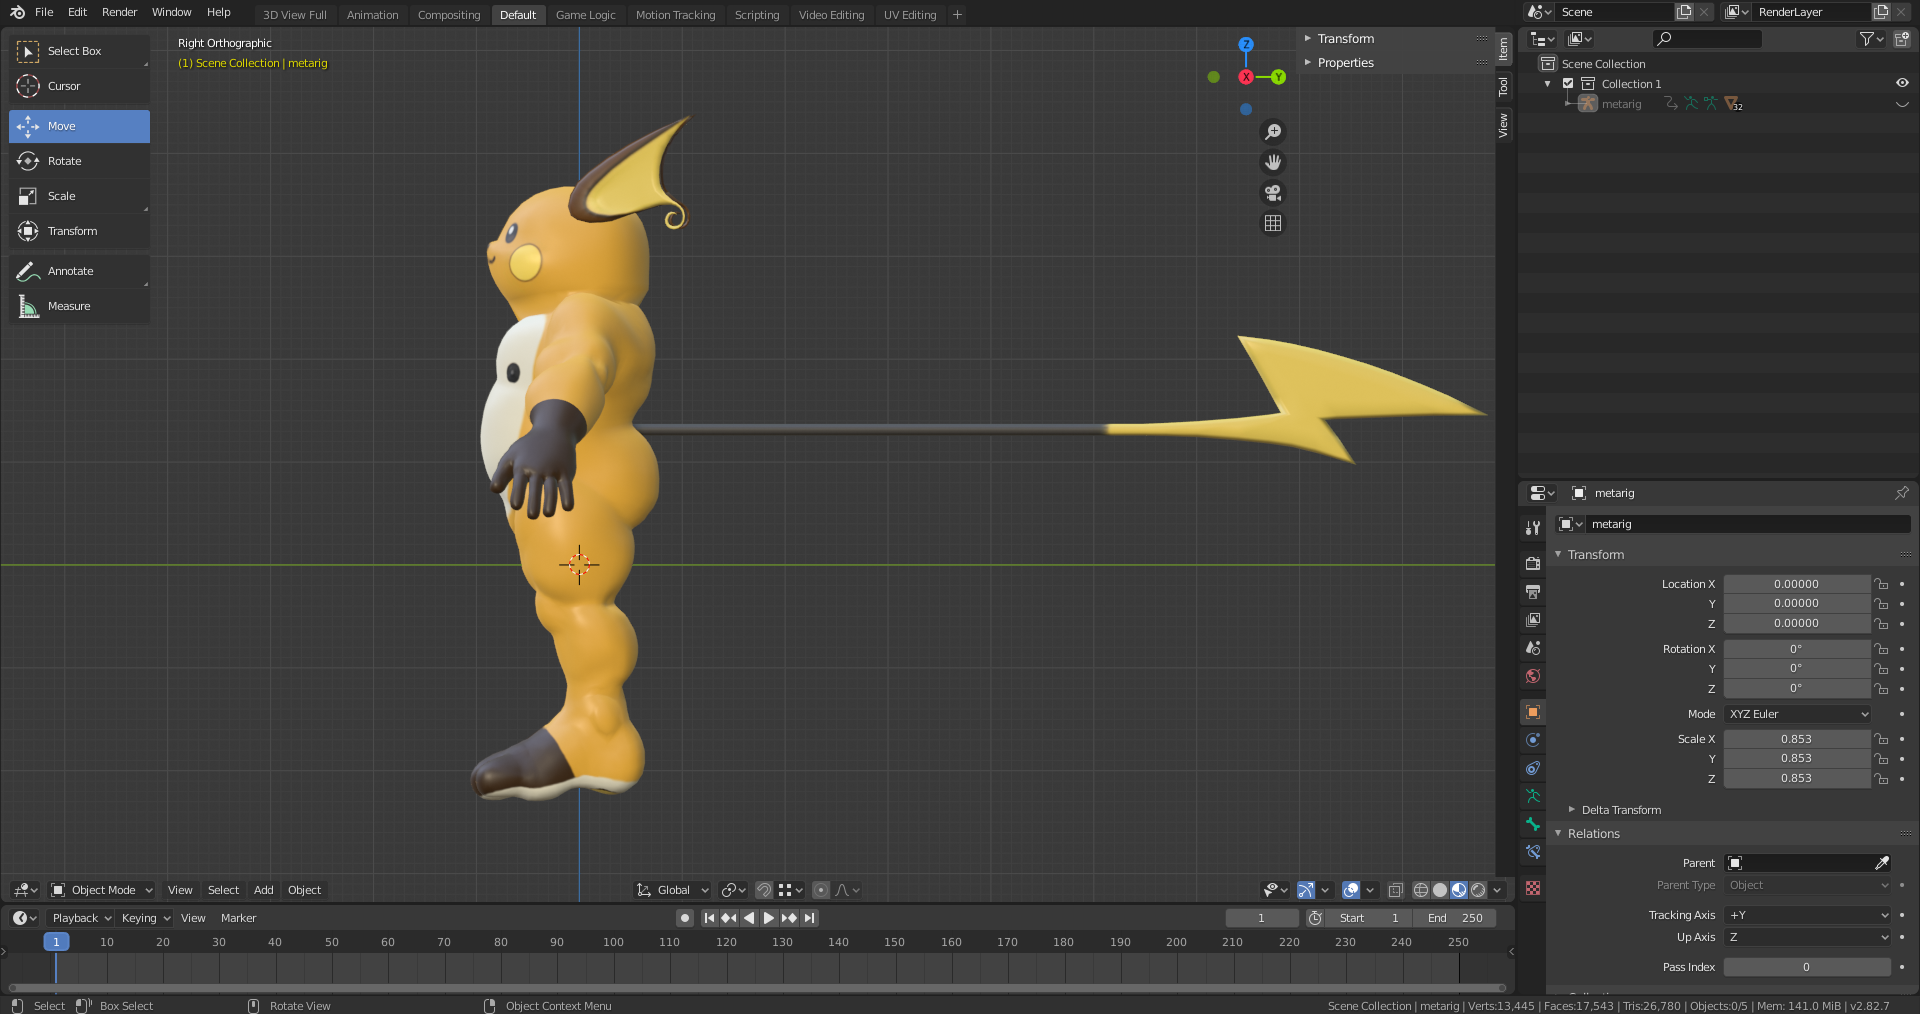
Task: Add a new workspace with plus button
Action: [x=957, y=15]
